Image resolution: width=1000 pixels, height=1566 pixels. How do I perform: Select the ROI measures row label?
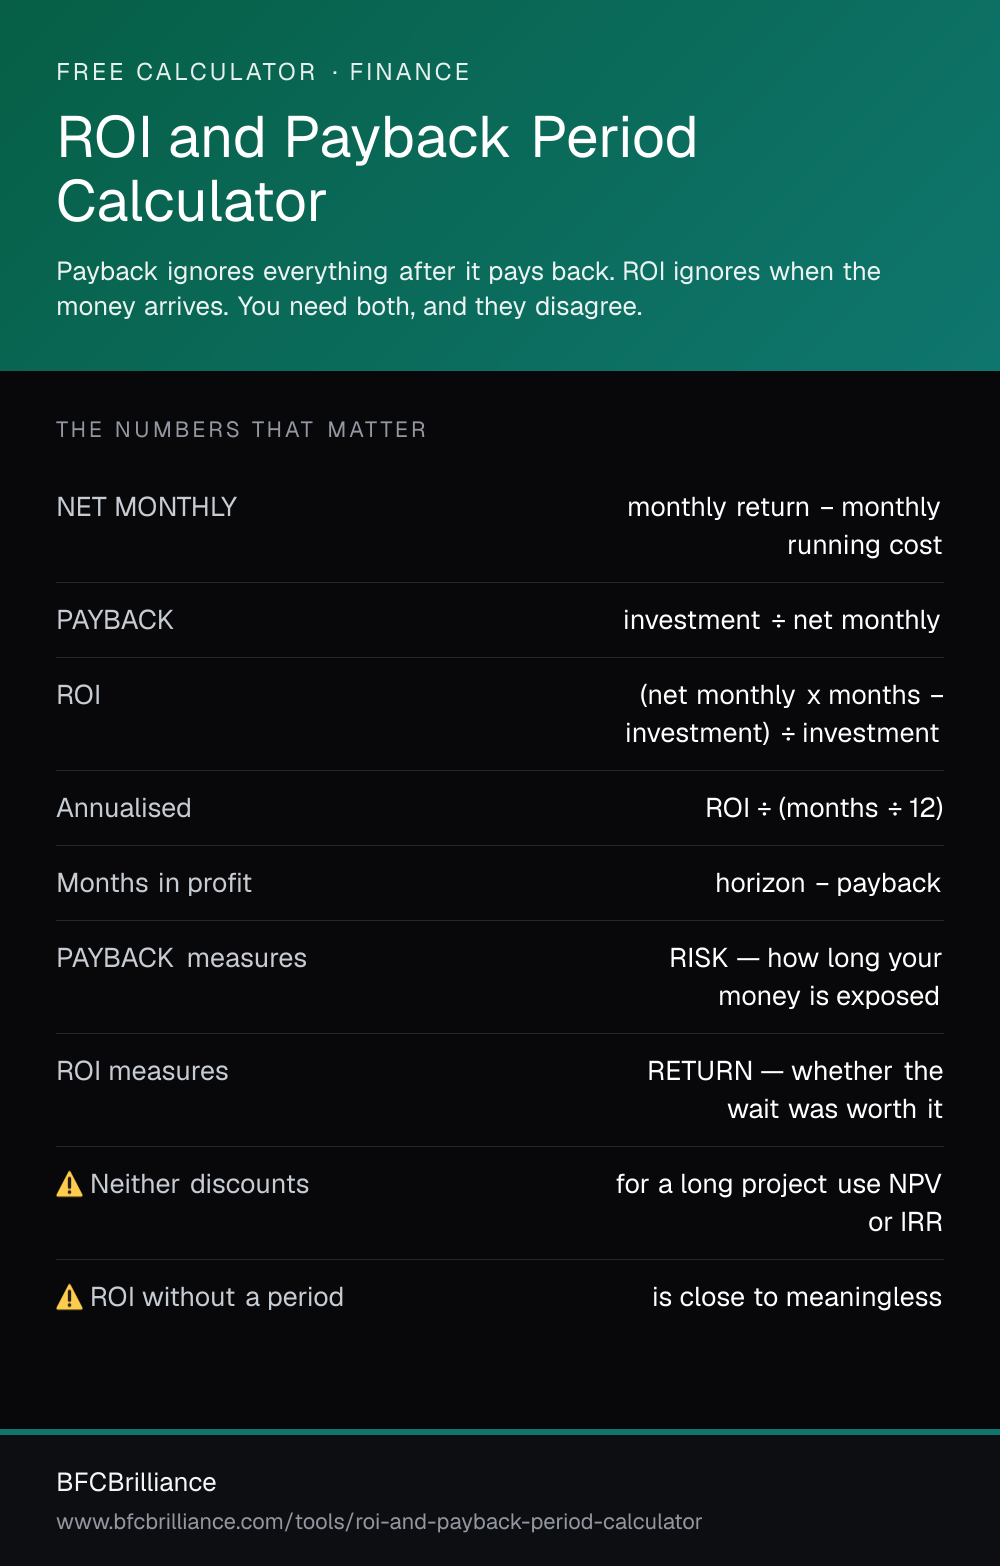tap(143, 1071)
